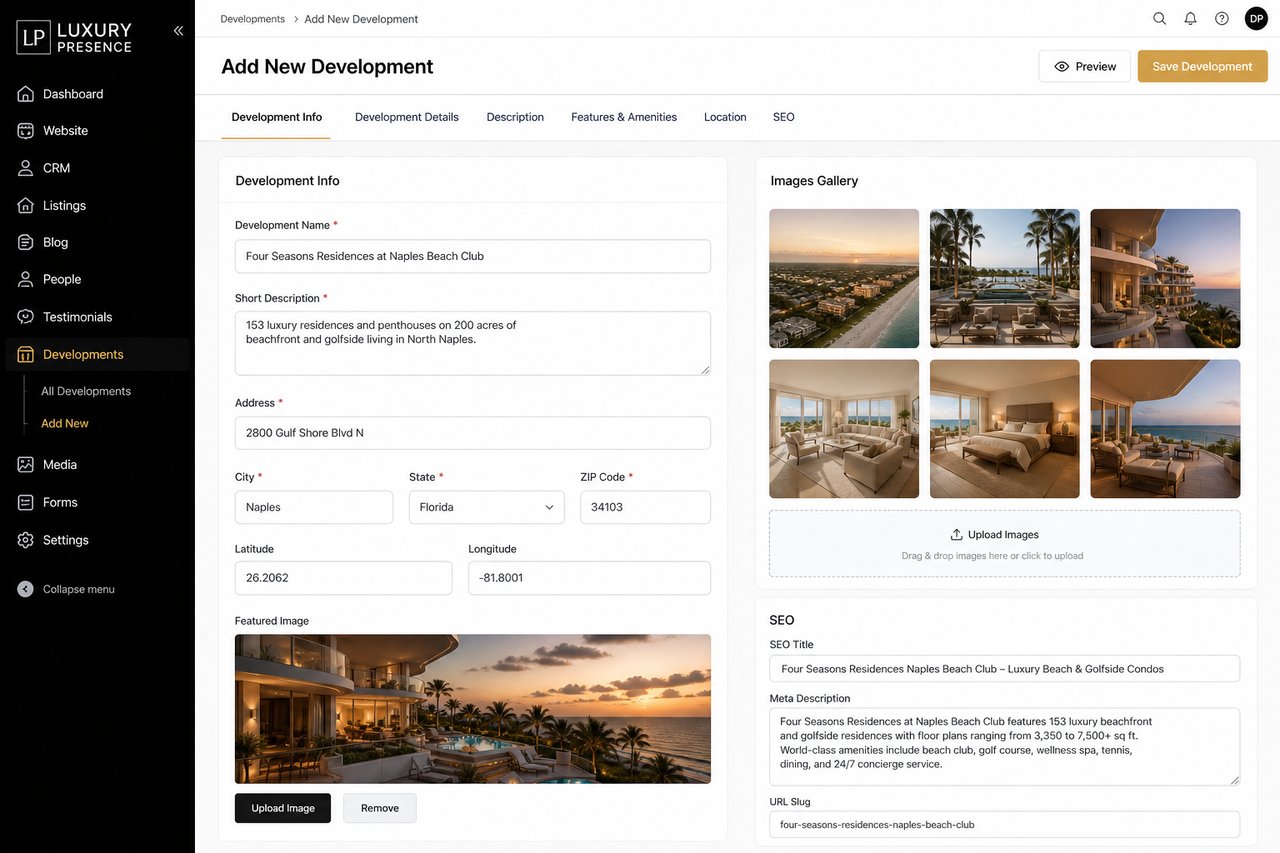This screenshot has height=853, width=1280.
Task: Select palm tree pool terrace thumbnail
Action: 1005,278
